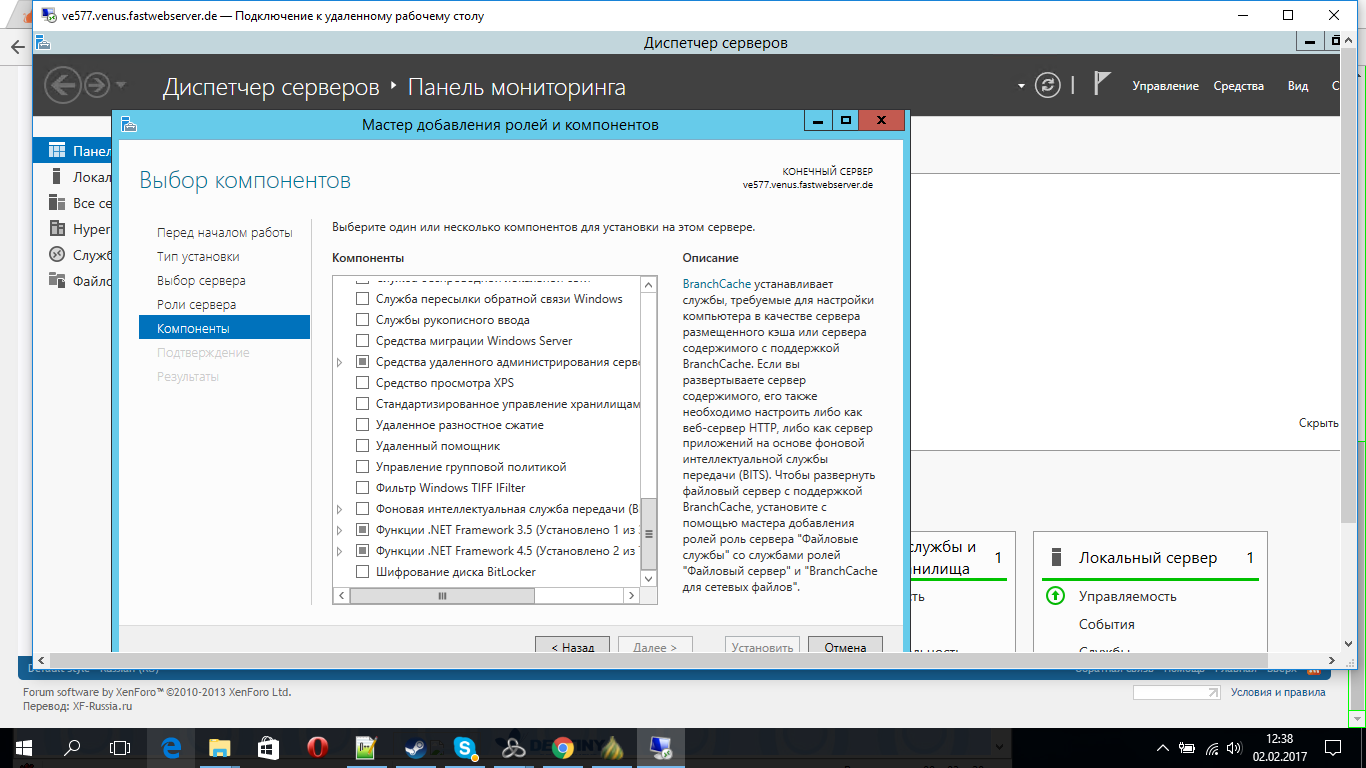Image resolution: width=1366 pixels, height=768 pixels.
Task: Check 'Службы рукописного ввода' component
Action: [363, 320]
